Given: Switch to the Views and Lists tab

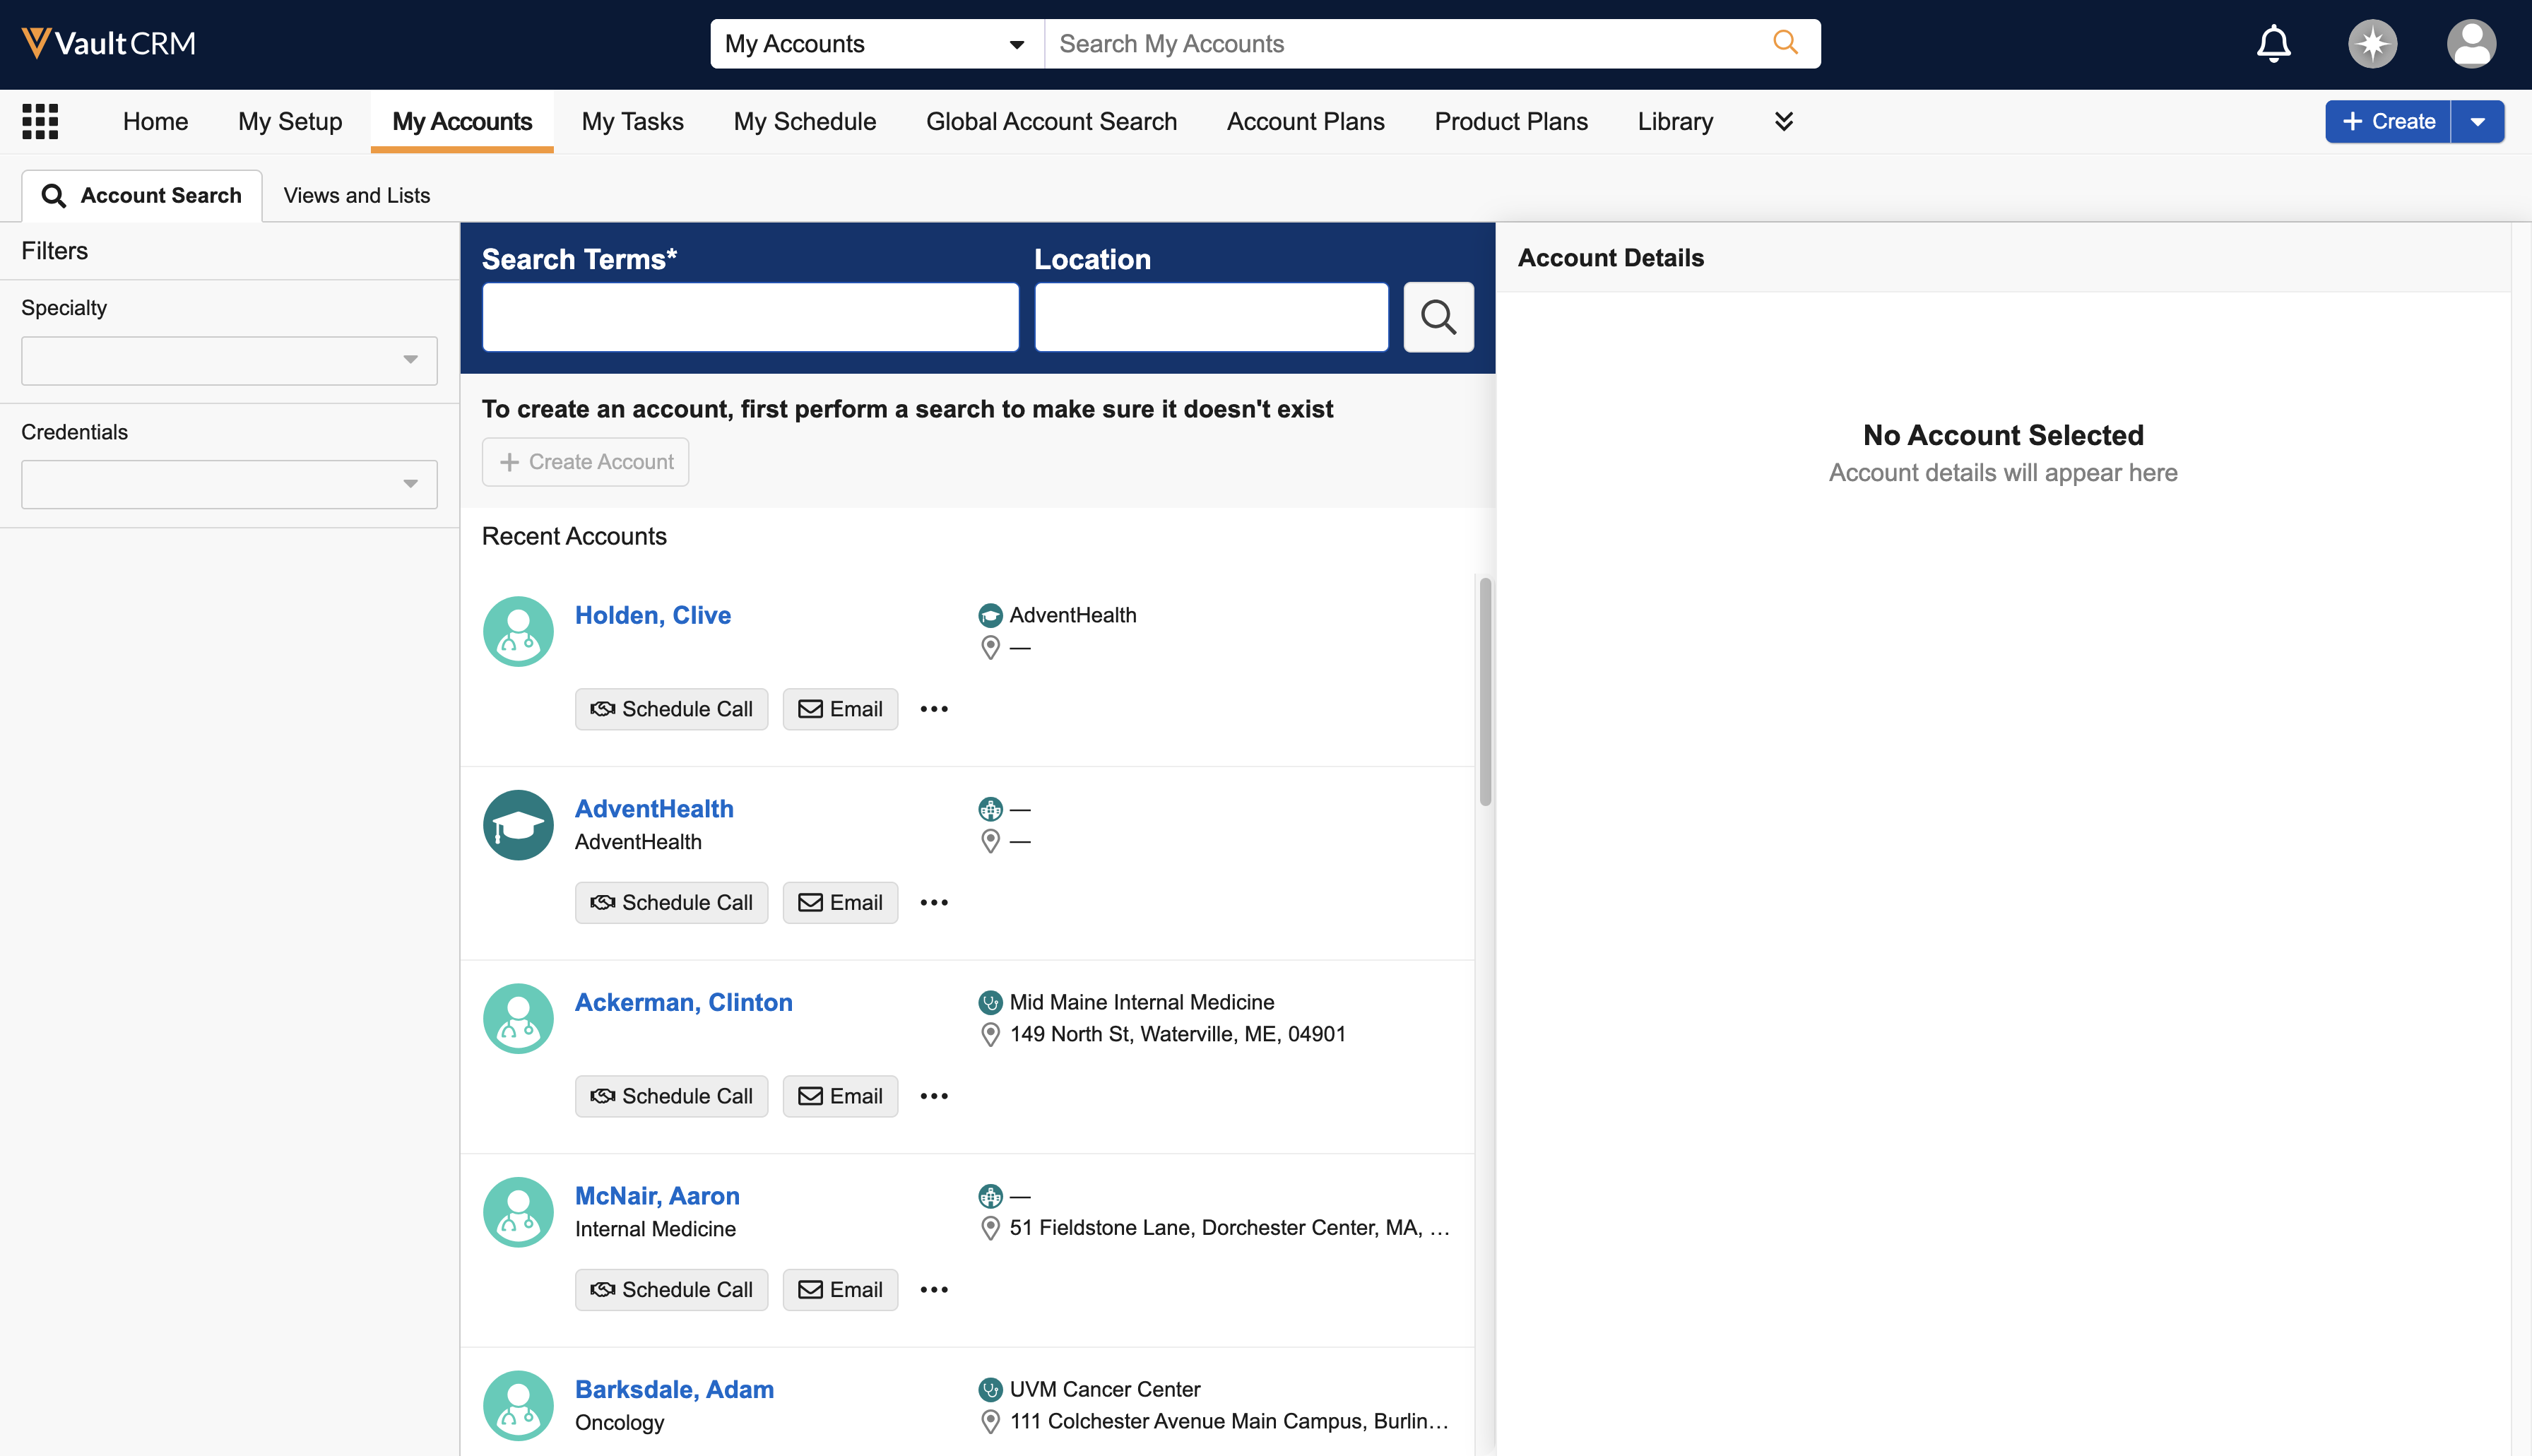Looking at the screenshot, I should (x=356, y=195).
